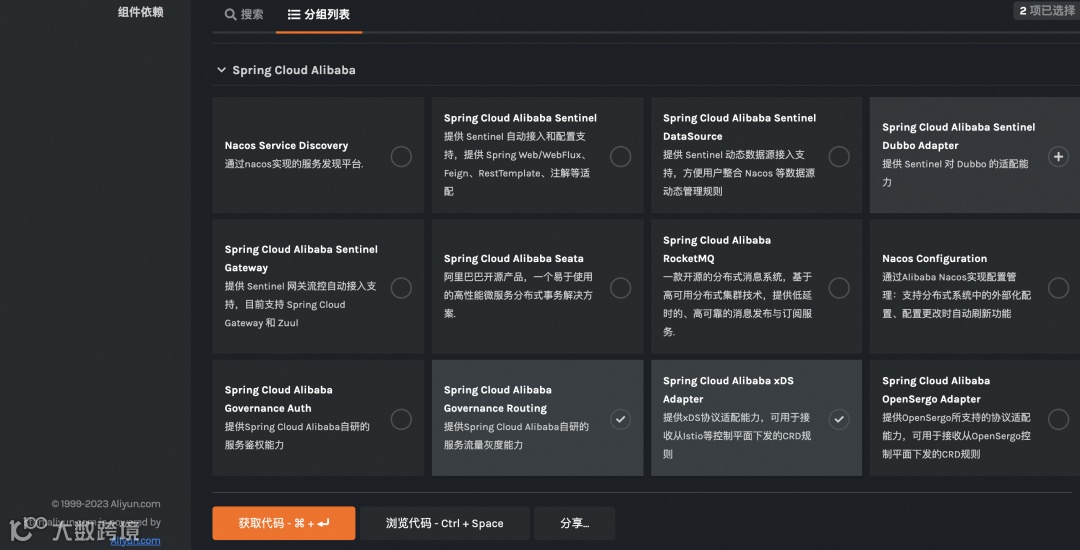This screenshot has height=550, width=1080.
Task: Open the 2 项已选择 indicator
Action: 1046,10
